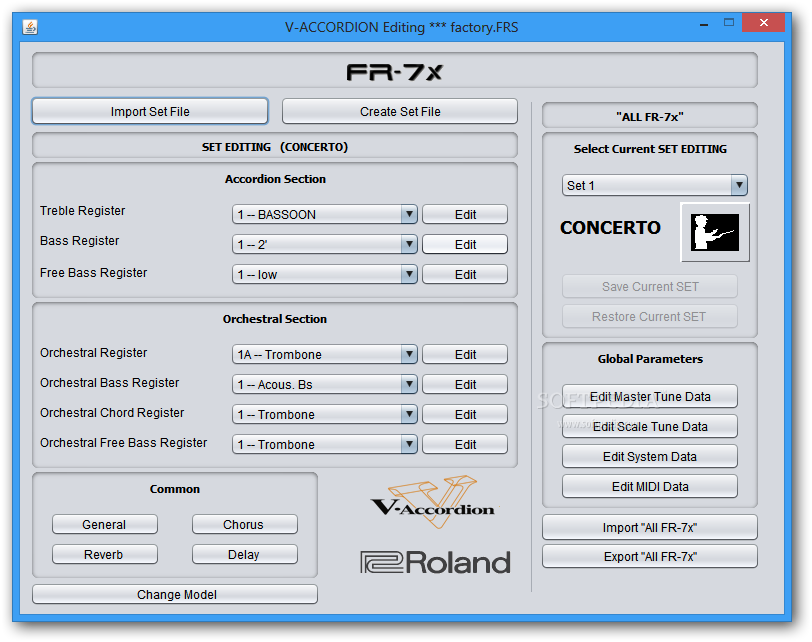Viewport: 812px width, 642px height.
Task: Click the SET EDITING (CONCERTO) header
Action: tap(274, 146)
